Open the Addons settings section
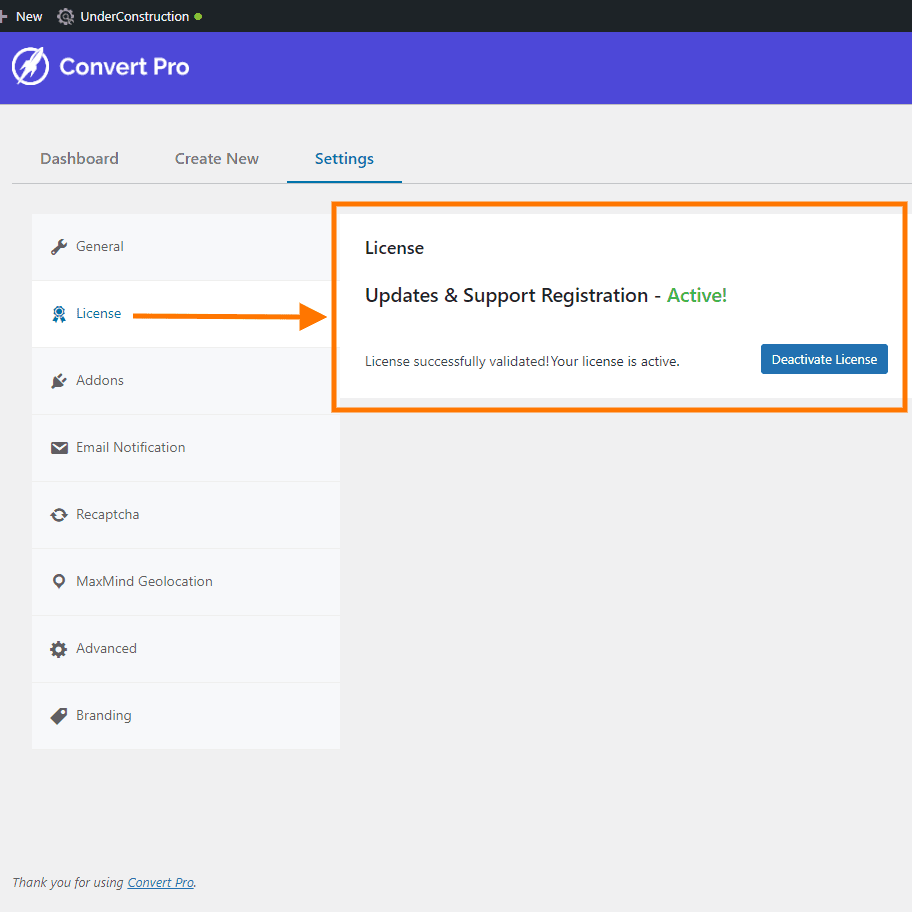Image resolution: width=912 pixels, height=912 pixels. (x=186, y=381)
